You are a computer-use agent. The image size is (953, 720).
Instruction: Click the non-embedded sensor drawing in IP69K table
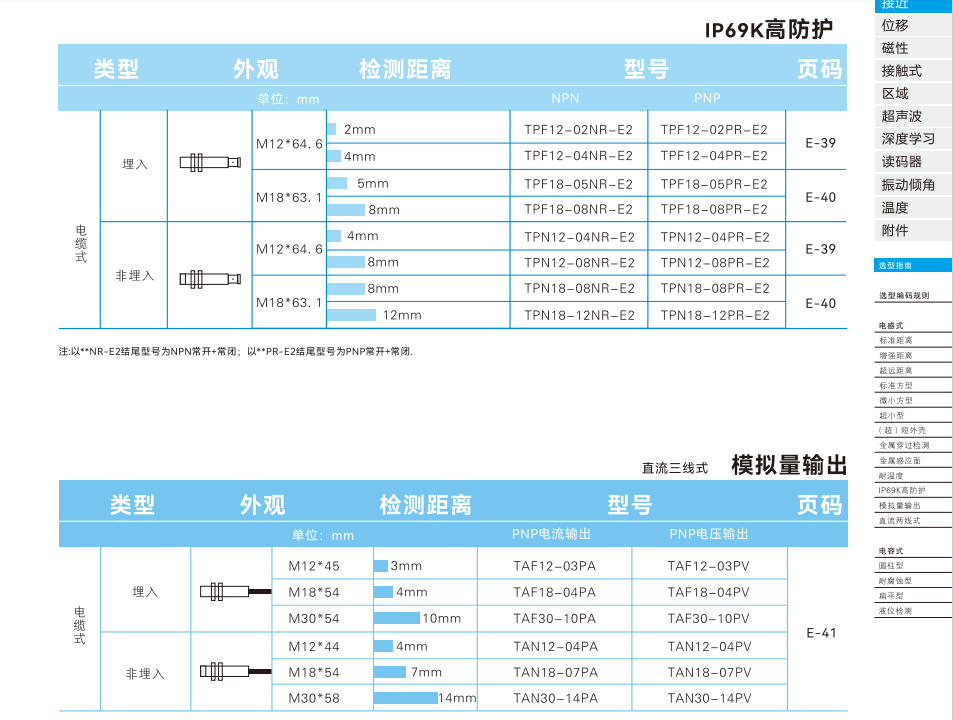(x=210, y=279)
